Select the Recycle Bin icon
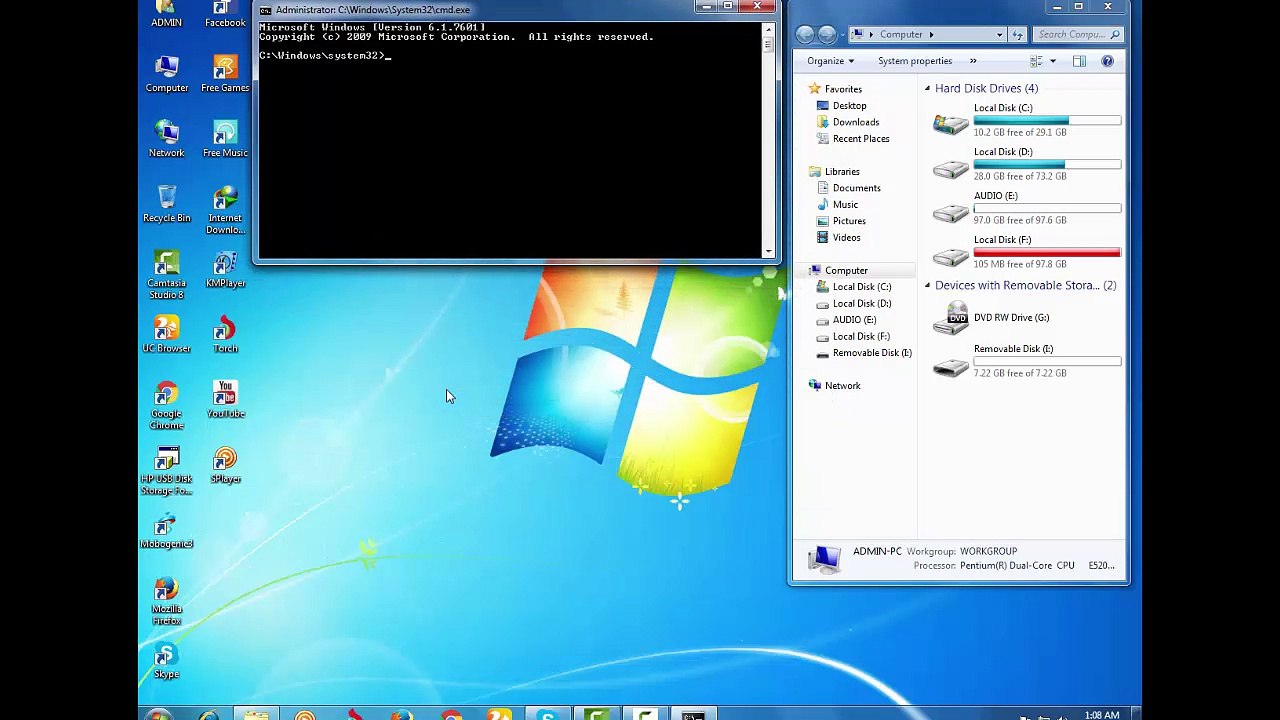1280x720 pixels. click(x=167, y=204)
